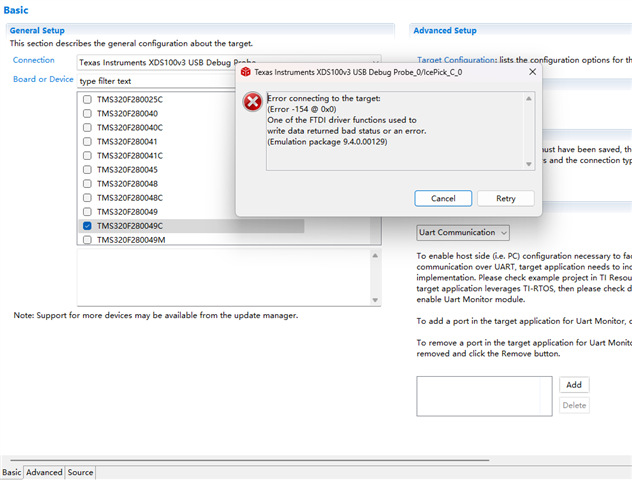This screenshot has width=632, height=480.
Task: Click the disabled Delete port button
Action: pos(574,405)
